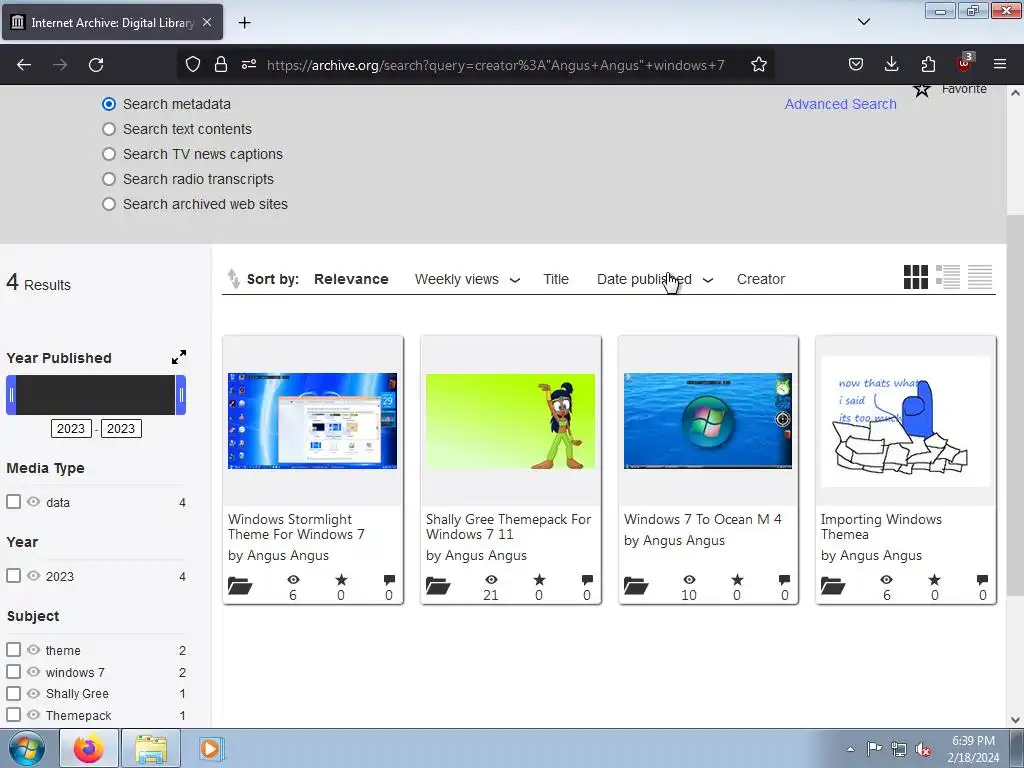The height and width of the screenshot is (768, 1024).
Task: Check the Themepack subject filter
Action: point(13,714)
